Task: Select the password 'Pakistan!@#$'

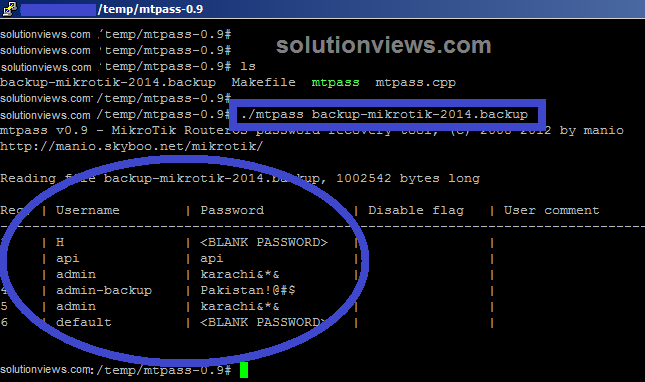Action: point(248,290)
